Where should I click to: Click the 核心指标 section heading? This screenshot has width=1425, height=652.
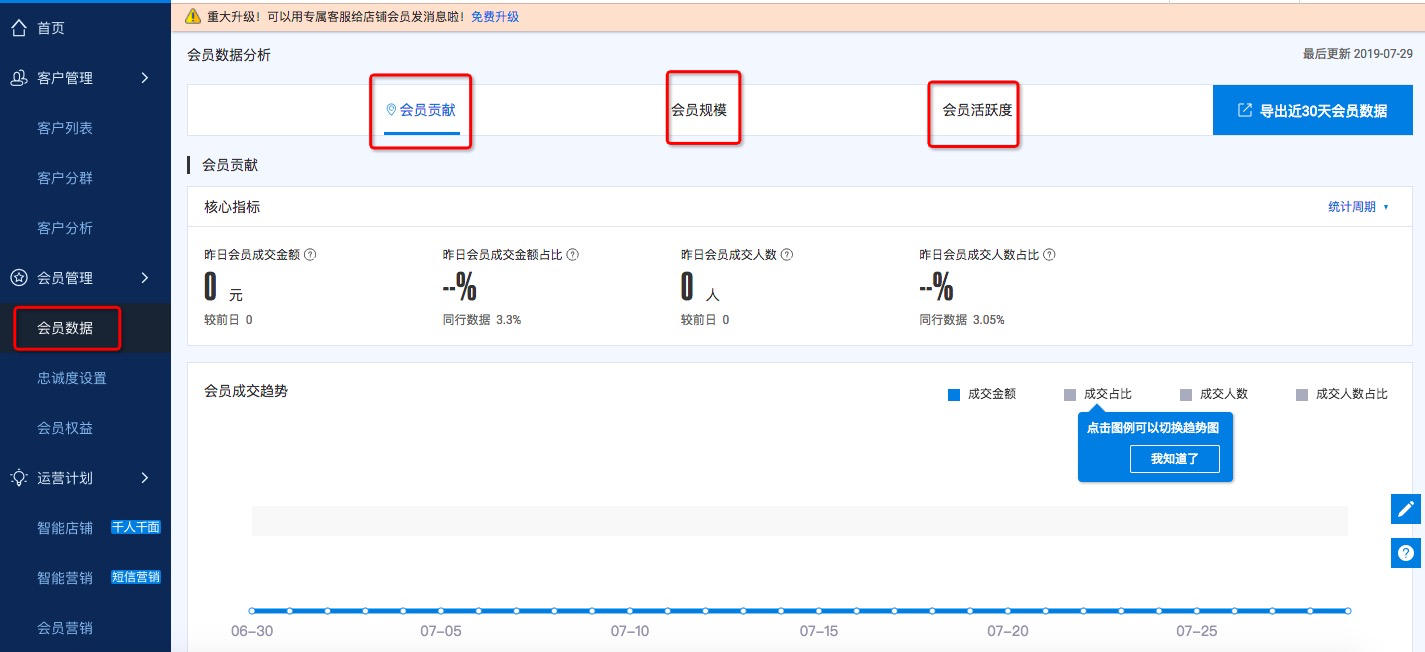[232, 207]
